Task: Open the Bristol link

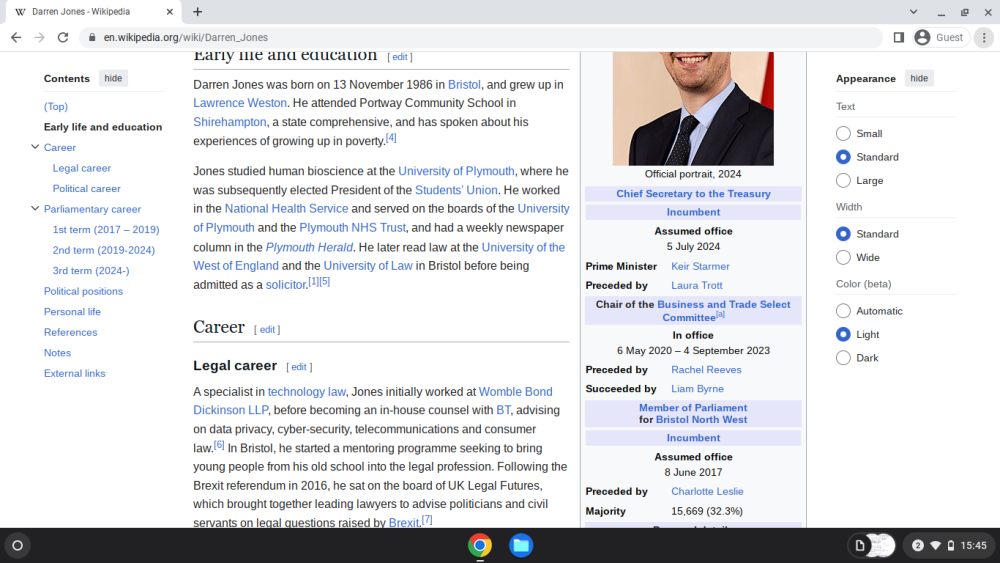Action: point(464,85)
